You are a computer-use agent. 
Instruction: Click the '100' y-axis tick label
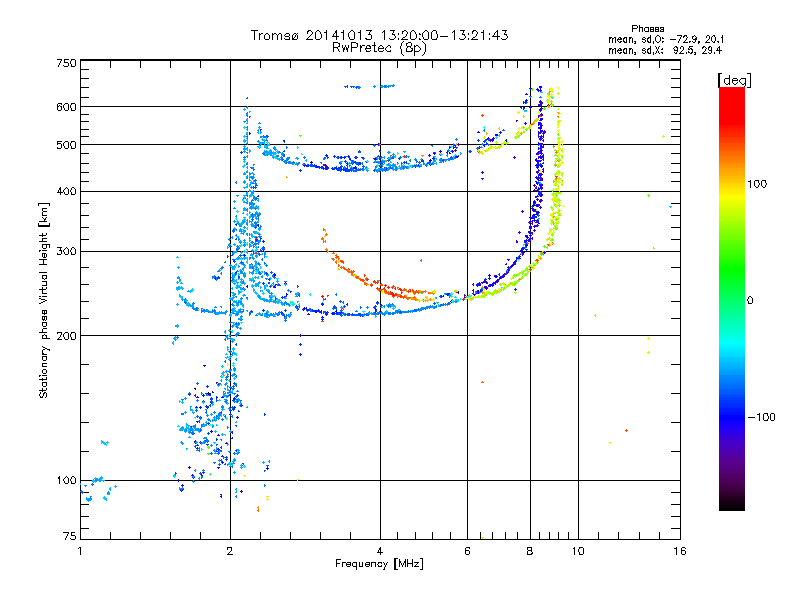[67, 480]
